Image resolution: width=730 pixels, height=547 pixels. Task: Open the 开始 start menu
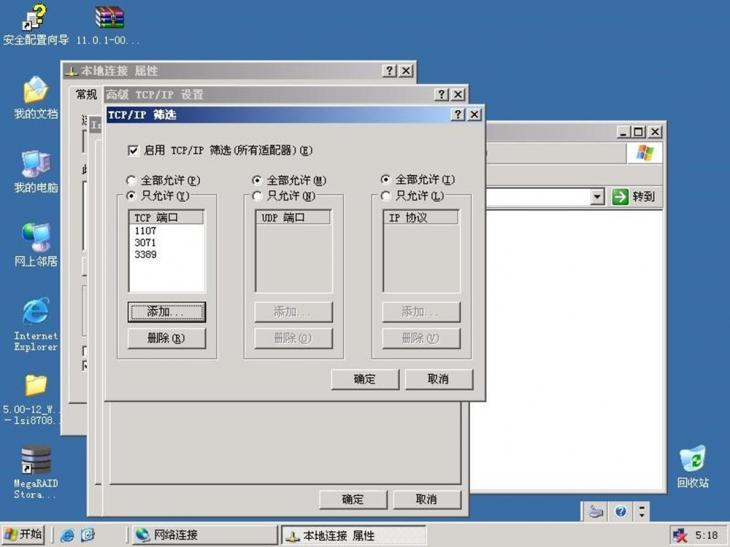24,535
